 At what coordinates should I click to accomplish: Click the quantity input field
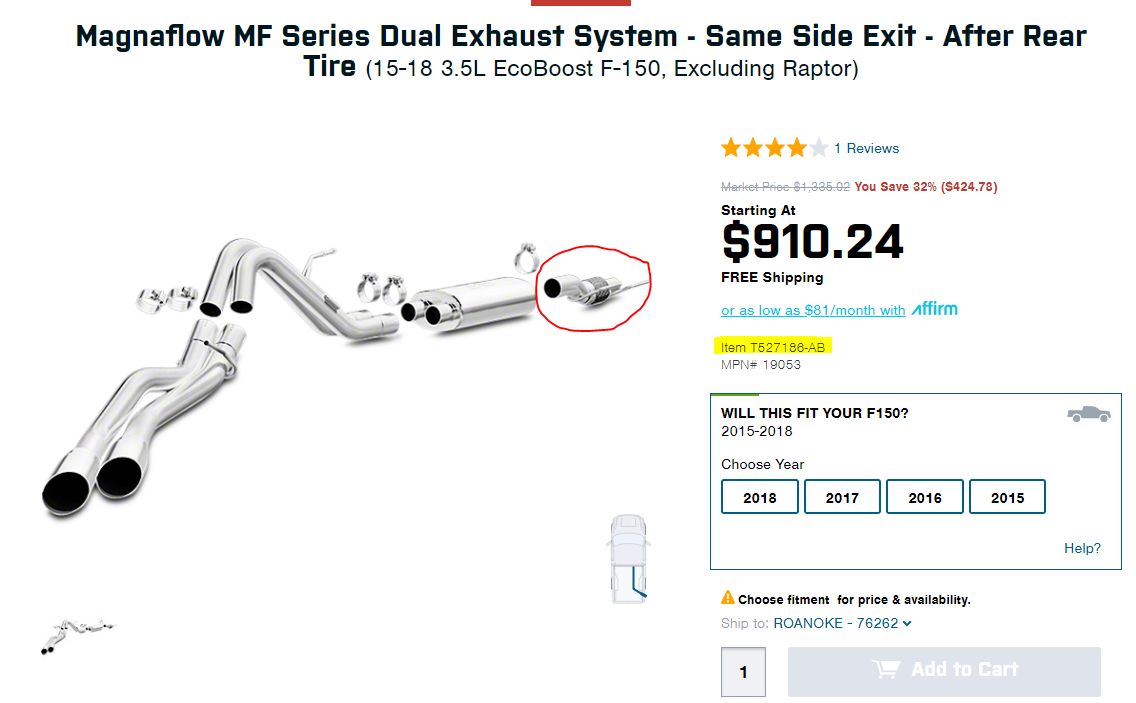click(743, 671)
